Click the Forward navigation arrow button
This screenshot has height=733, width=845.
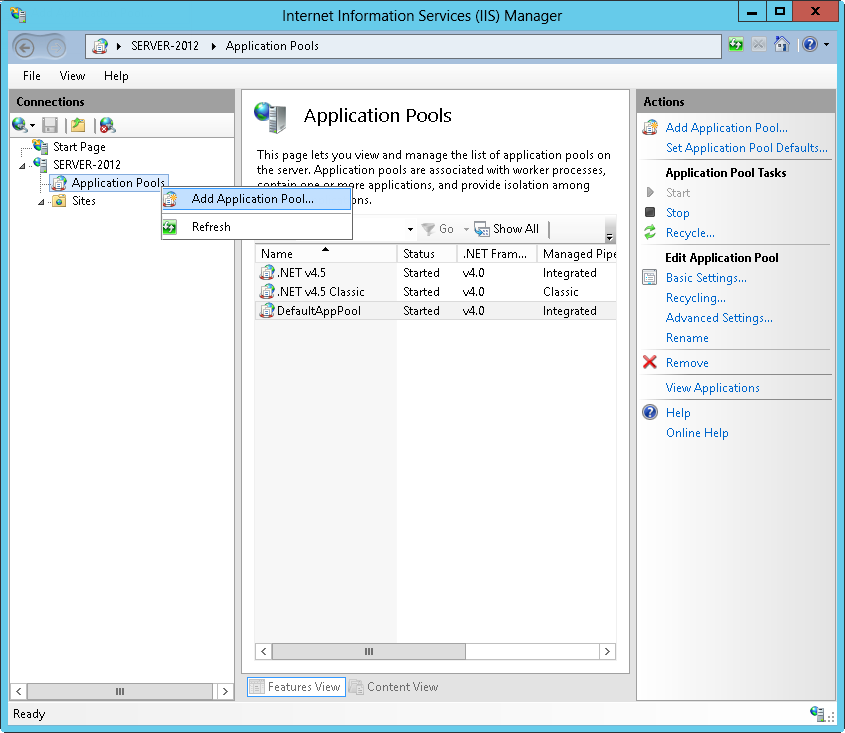click(56, 47)
